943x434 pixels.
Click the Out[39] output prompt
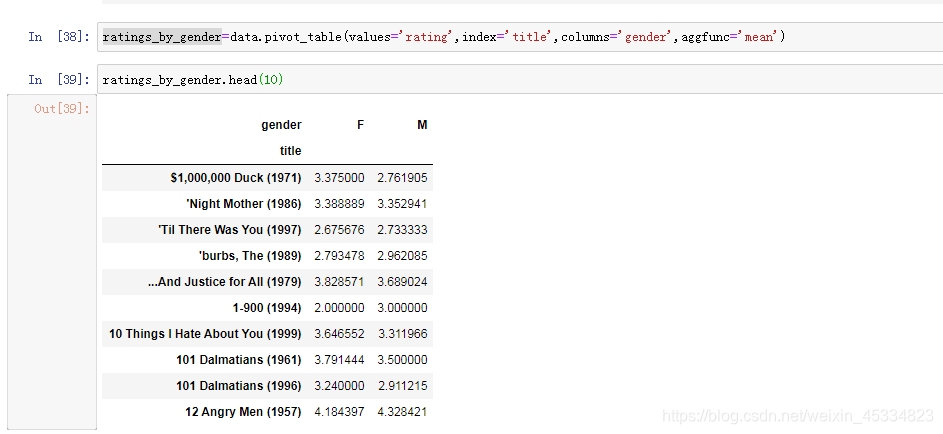(62, 109)
